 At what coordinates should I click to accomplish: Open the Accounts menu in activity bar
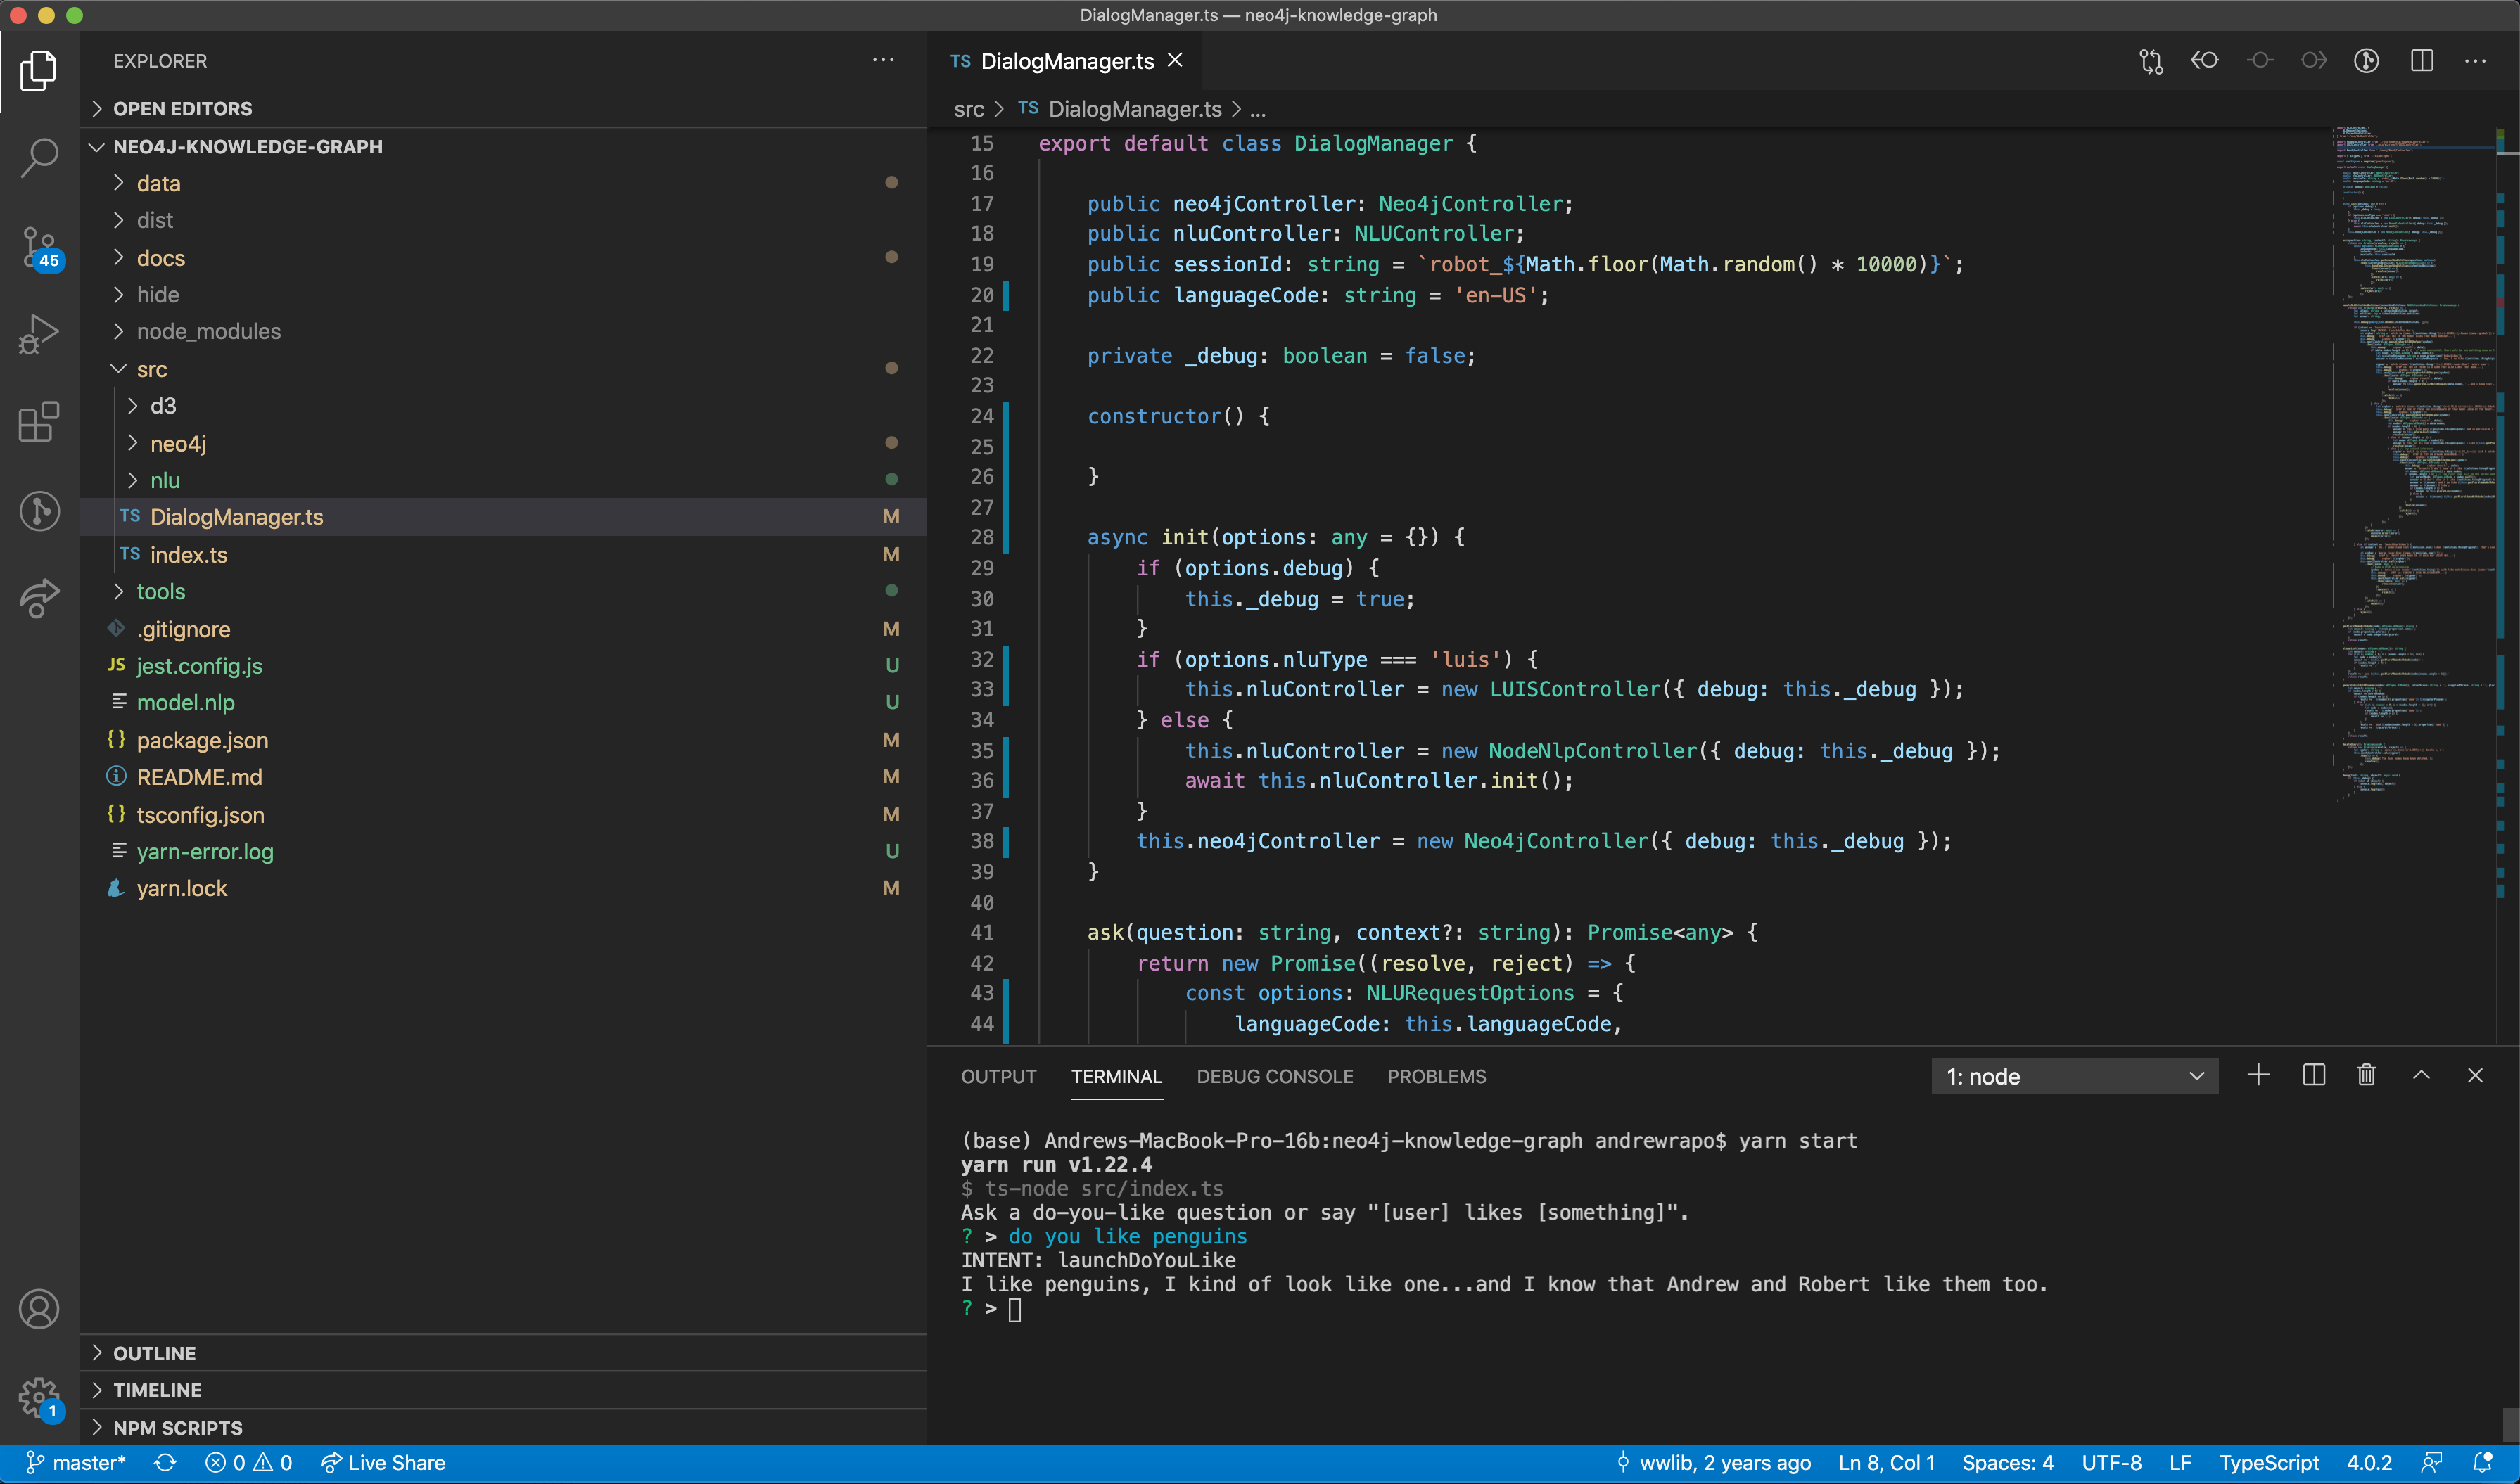coord(39,1309)
